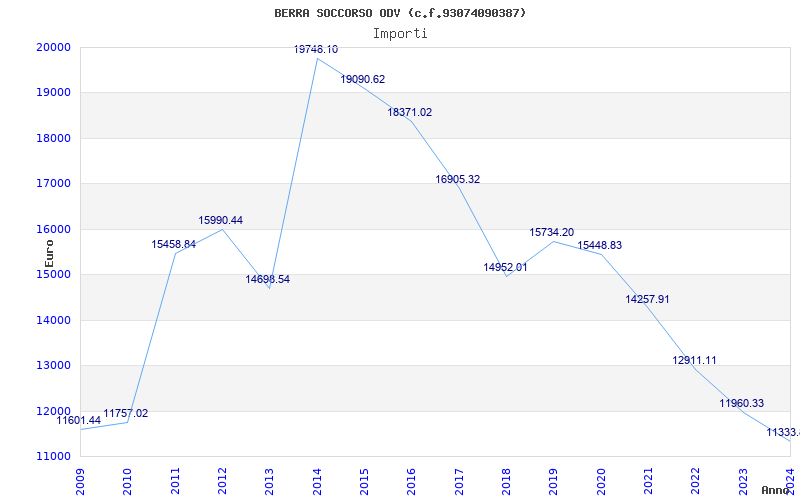Click the 16000 y-axis tick label
800x500 pixels.
click(53, 229)
